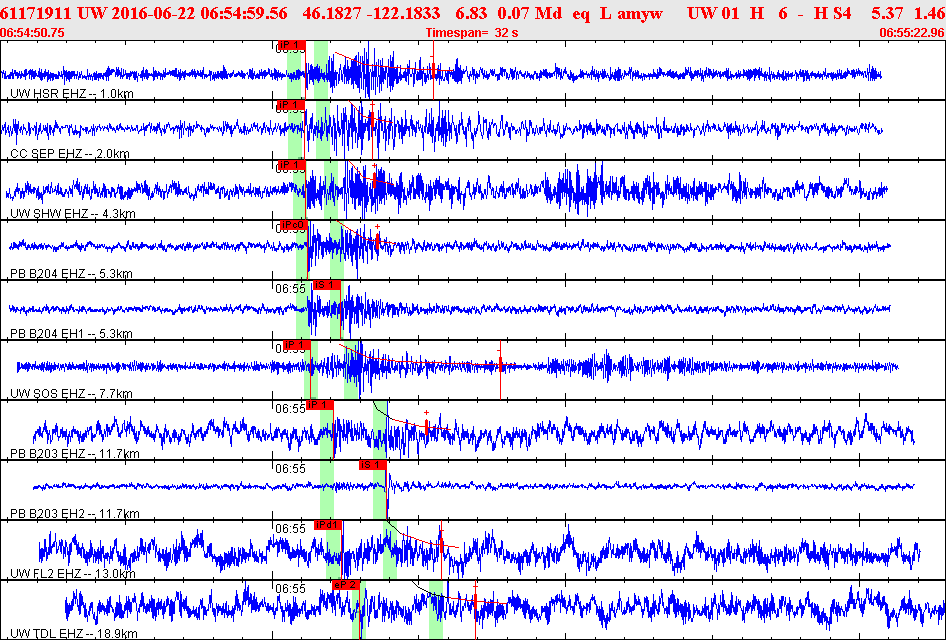Click the 'UW SHW EHZ -- 4.3km' station label
The height and width of the screenshot is (640, 946).
pos(73,214)
